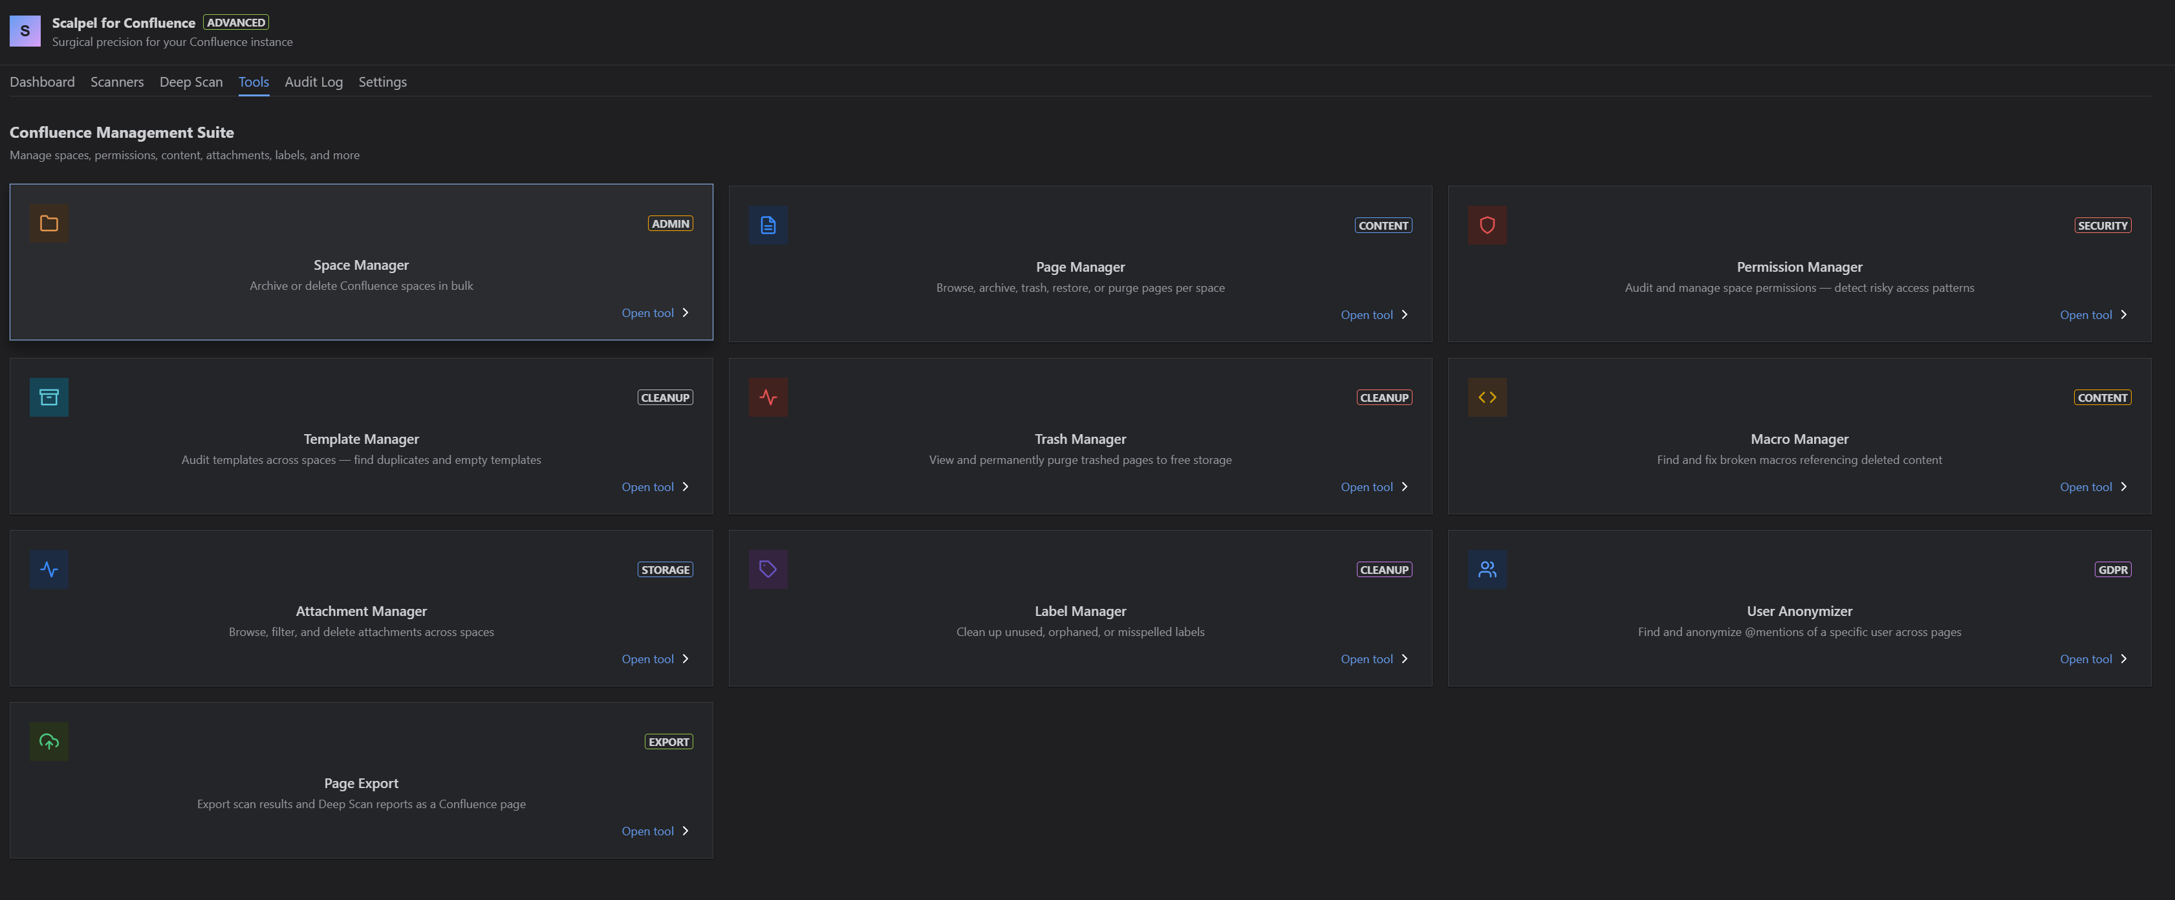
Task: Click 'Archive or delete Confluence spaces in bulk'
Action: [x=361, y=286]
